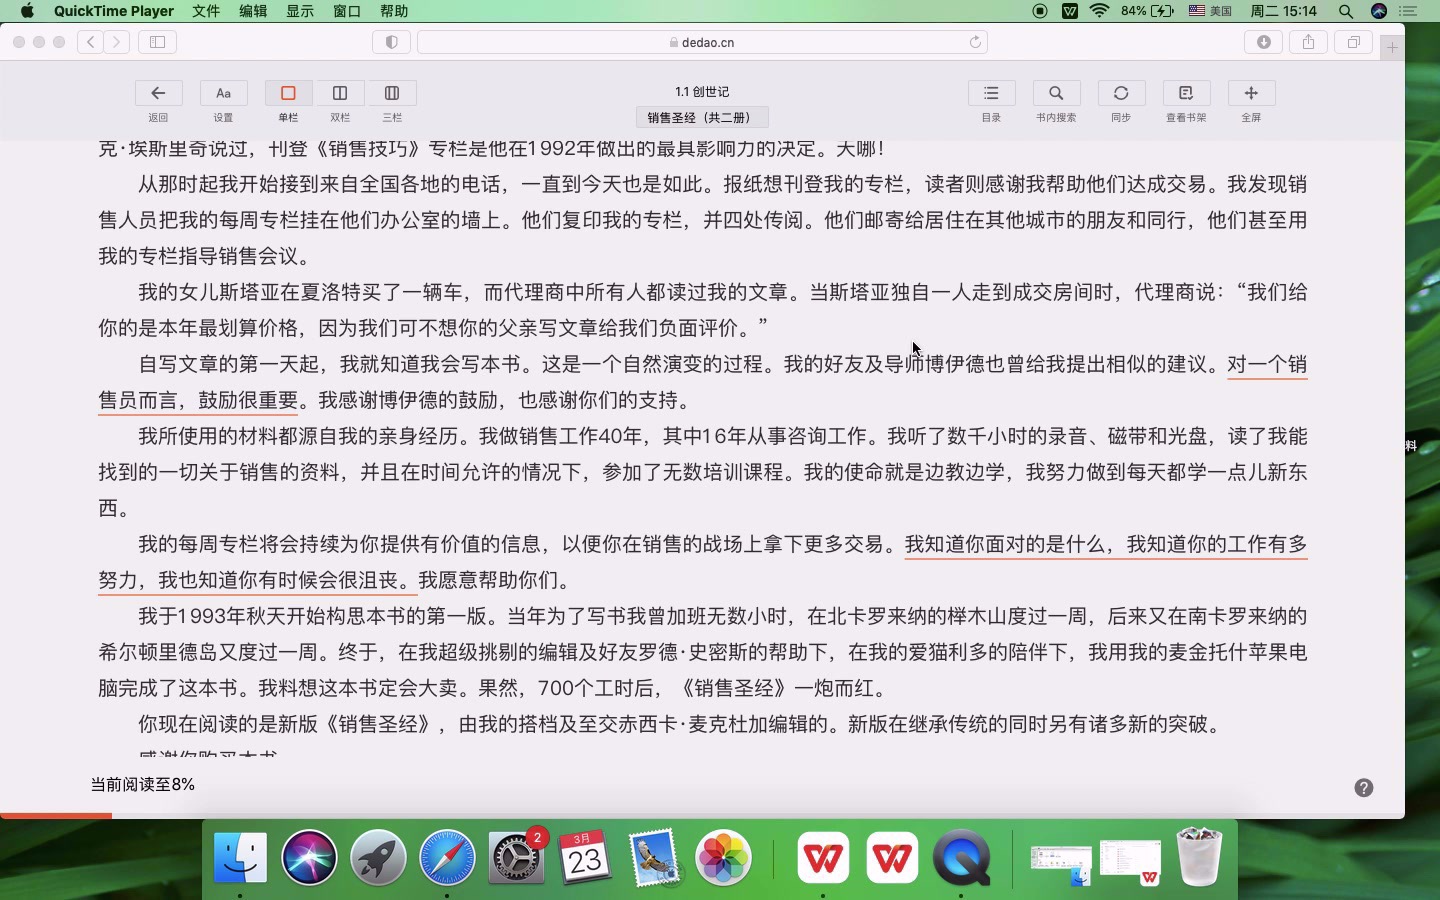Open the first WPS Office icon in Dock

coord(823,857)
